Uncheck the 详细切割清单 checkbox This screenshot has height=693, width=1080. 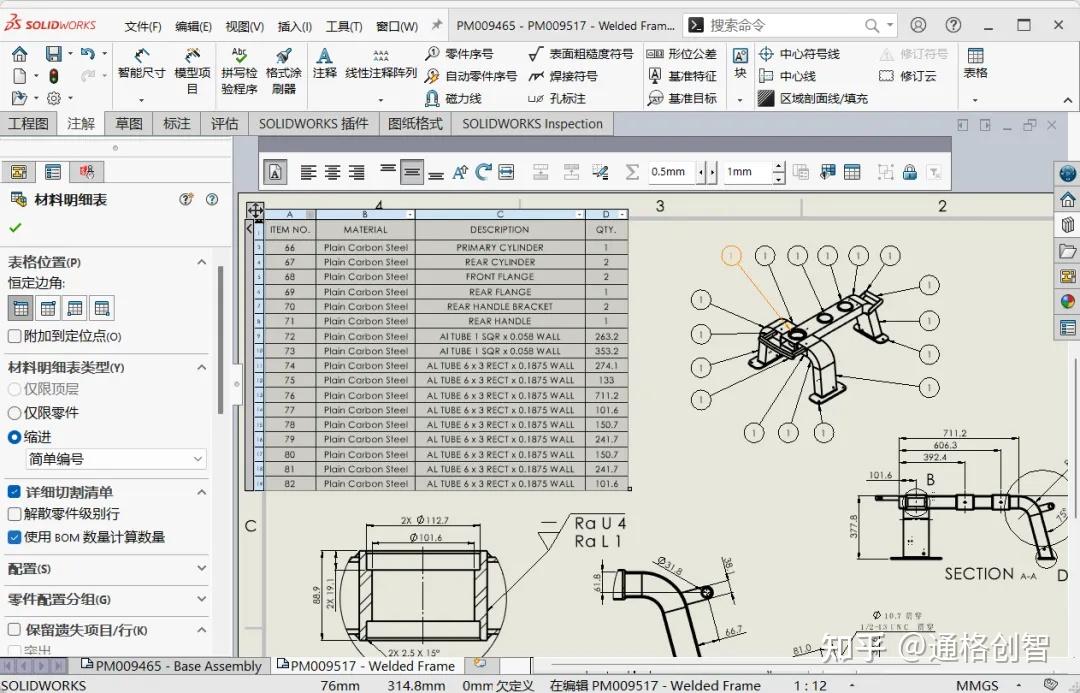[12, 491]
